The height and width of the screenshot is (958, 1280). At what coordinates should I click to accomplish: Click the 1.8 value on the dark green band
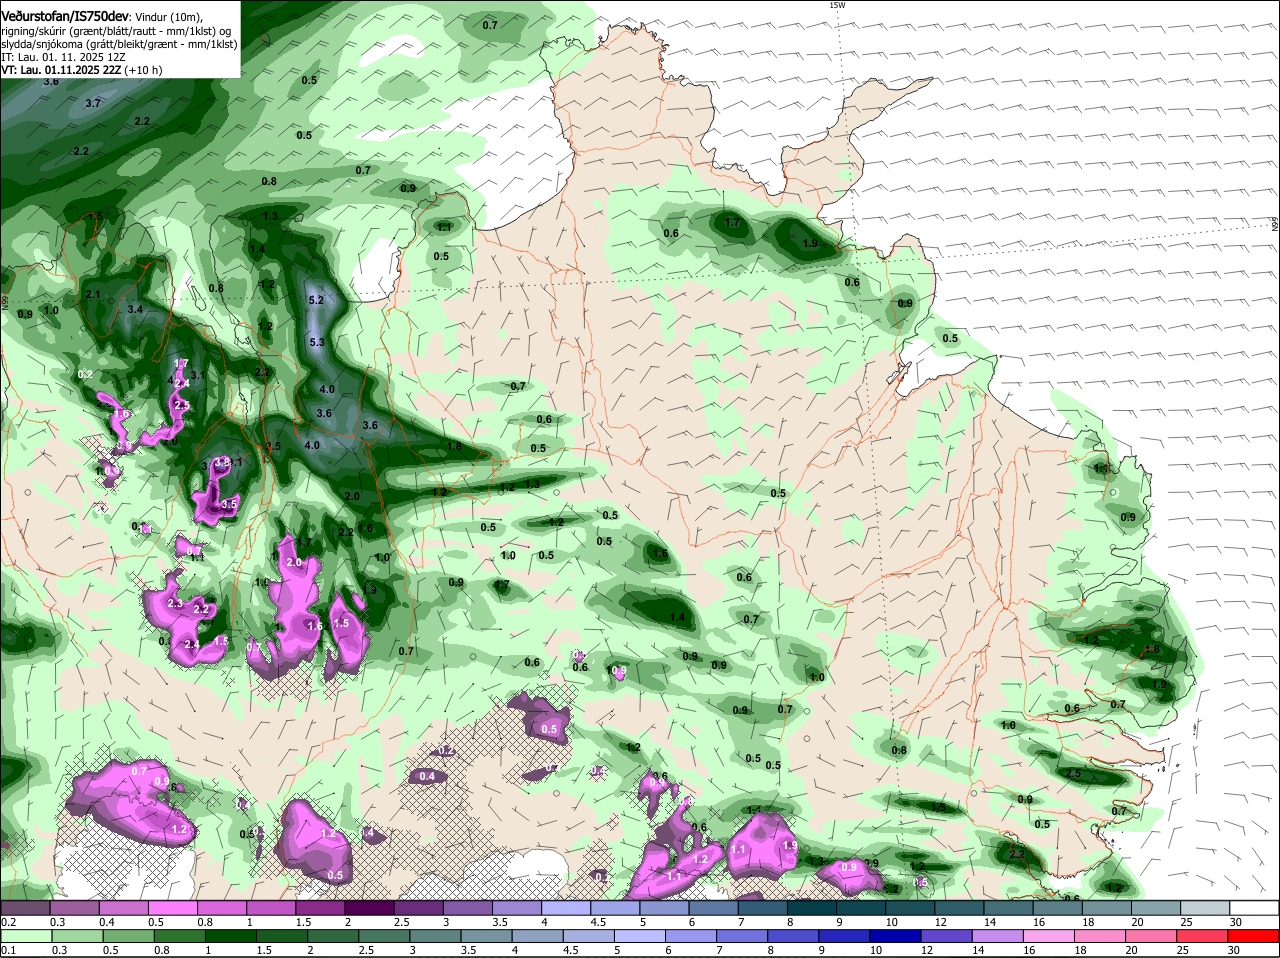point(455,447)
